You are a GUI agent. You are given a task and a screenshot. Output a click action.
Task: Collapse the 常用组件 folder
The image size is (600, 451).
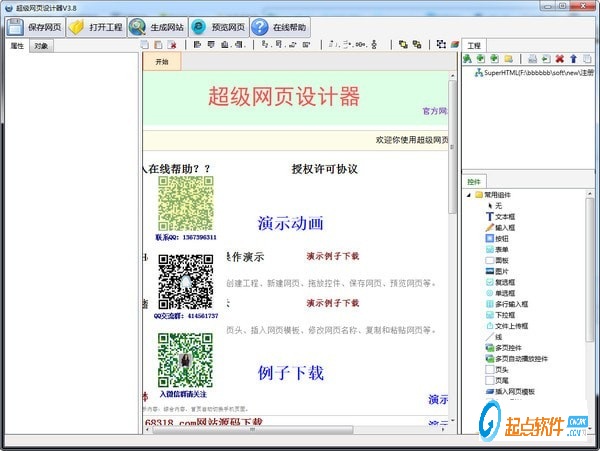[x=469, y=195]
